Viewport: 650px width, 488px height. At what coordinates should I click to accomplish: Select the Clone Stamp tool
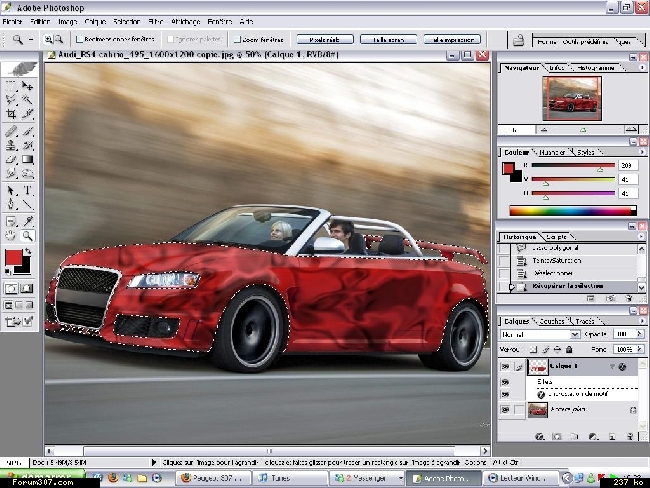[11, 146]
